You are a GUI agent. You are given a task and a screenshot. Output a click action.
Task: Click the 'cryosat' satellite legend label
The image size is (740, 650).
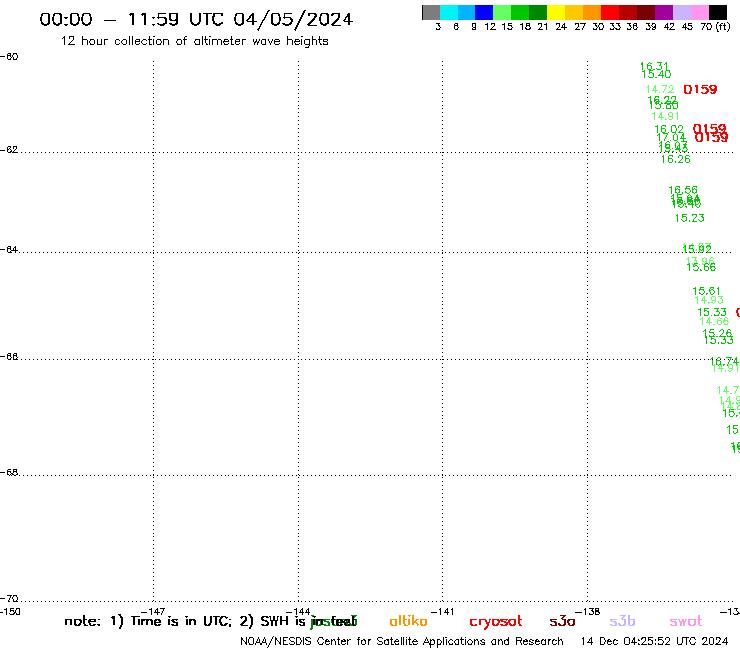click(x=496, y=622)
